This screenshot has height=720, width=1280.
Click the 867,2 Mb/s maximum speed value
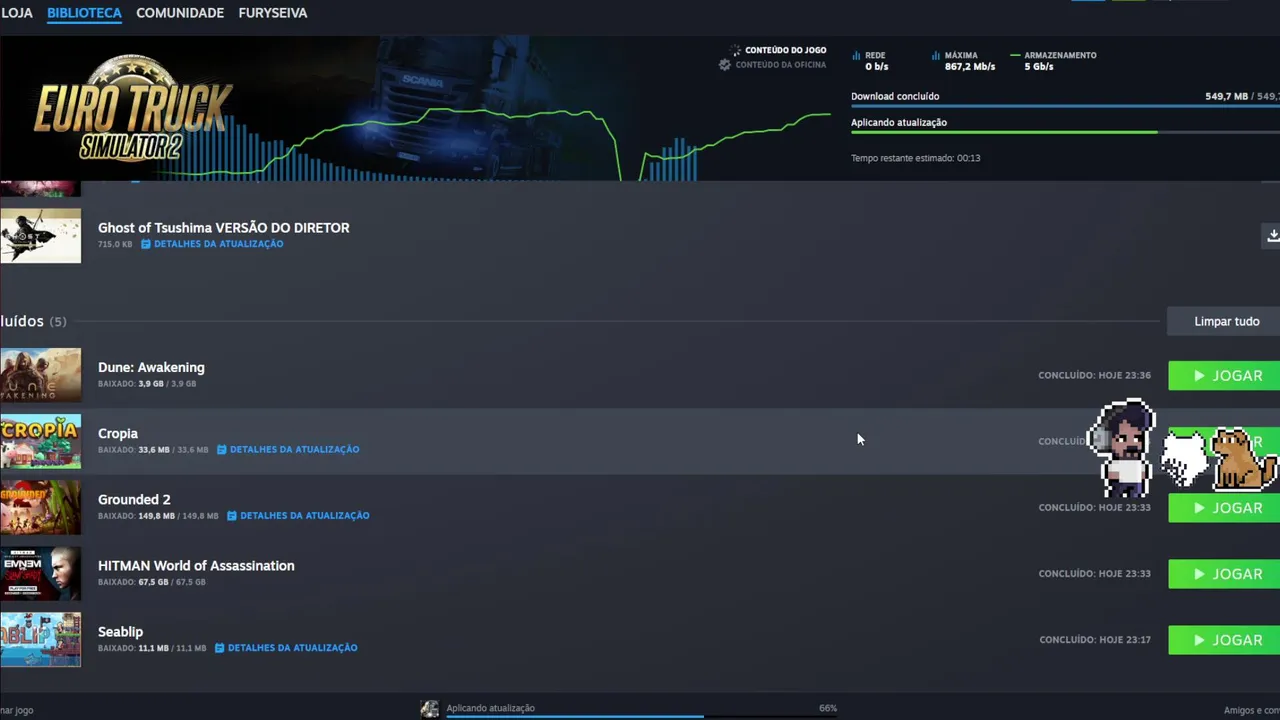click(x=969, y=67)
